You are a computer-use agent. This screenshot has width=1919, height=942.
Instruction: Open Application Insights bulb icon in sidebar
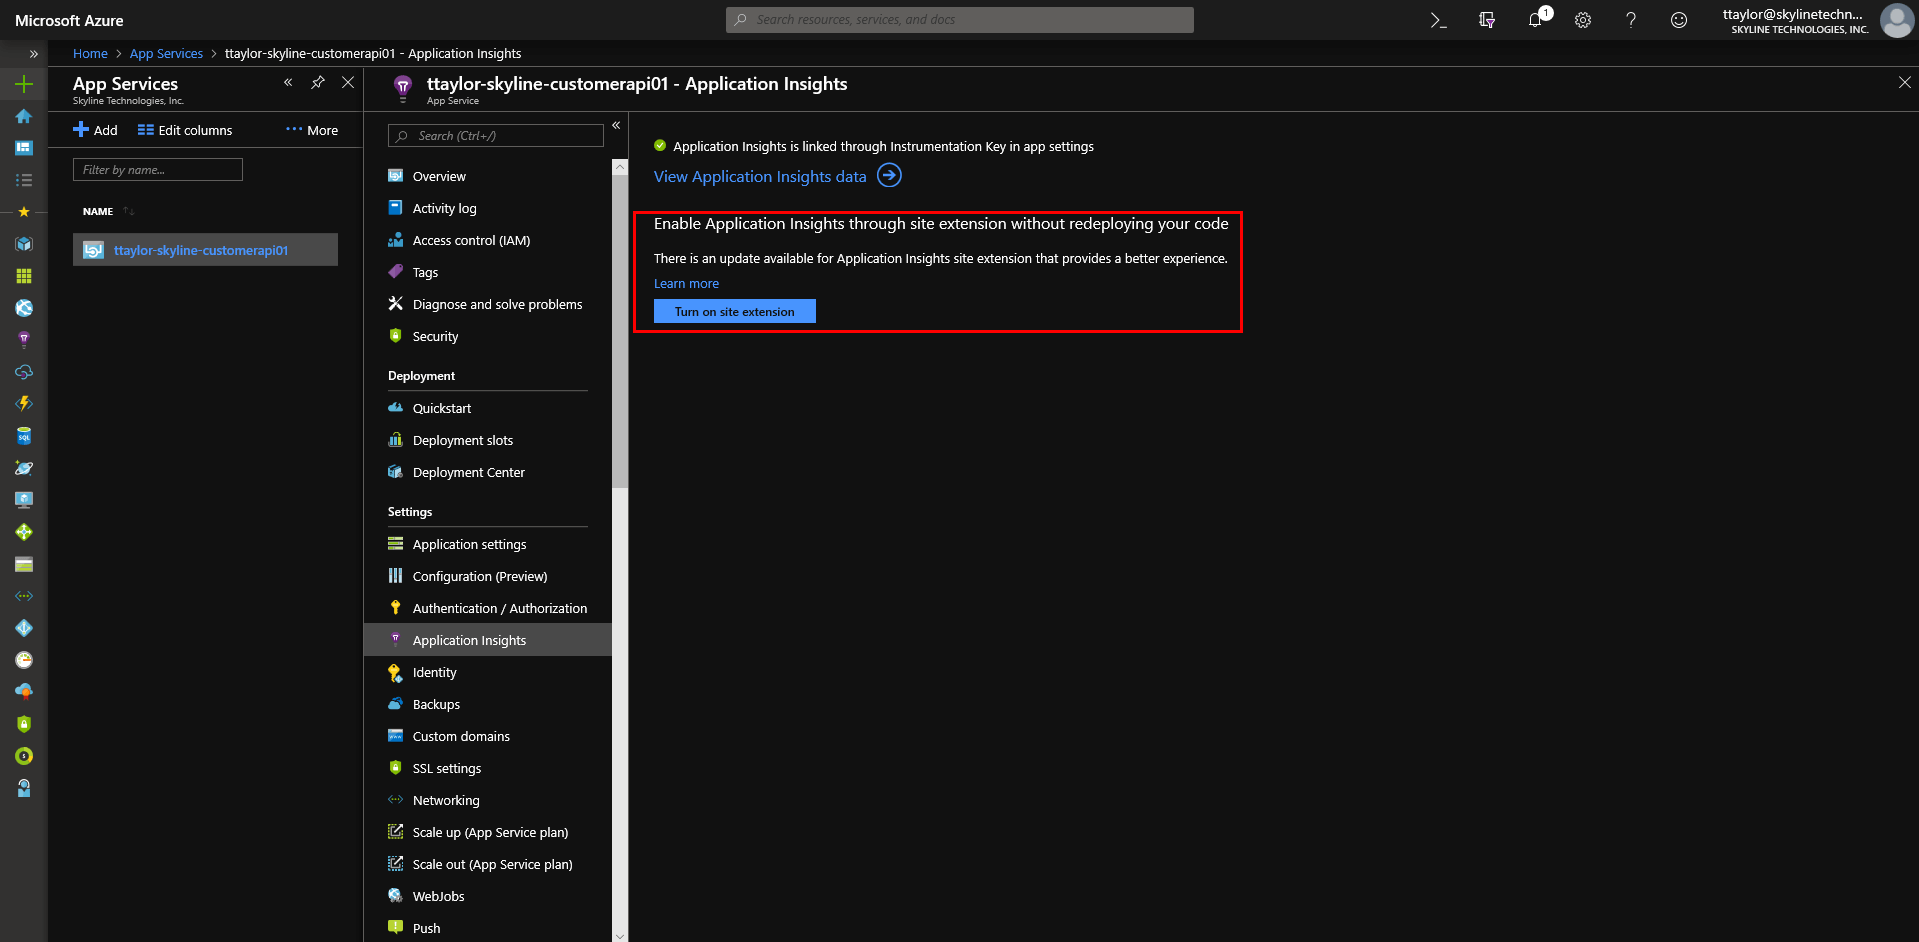(24, 340)
